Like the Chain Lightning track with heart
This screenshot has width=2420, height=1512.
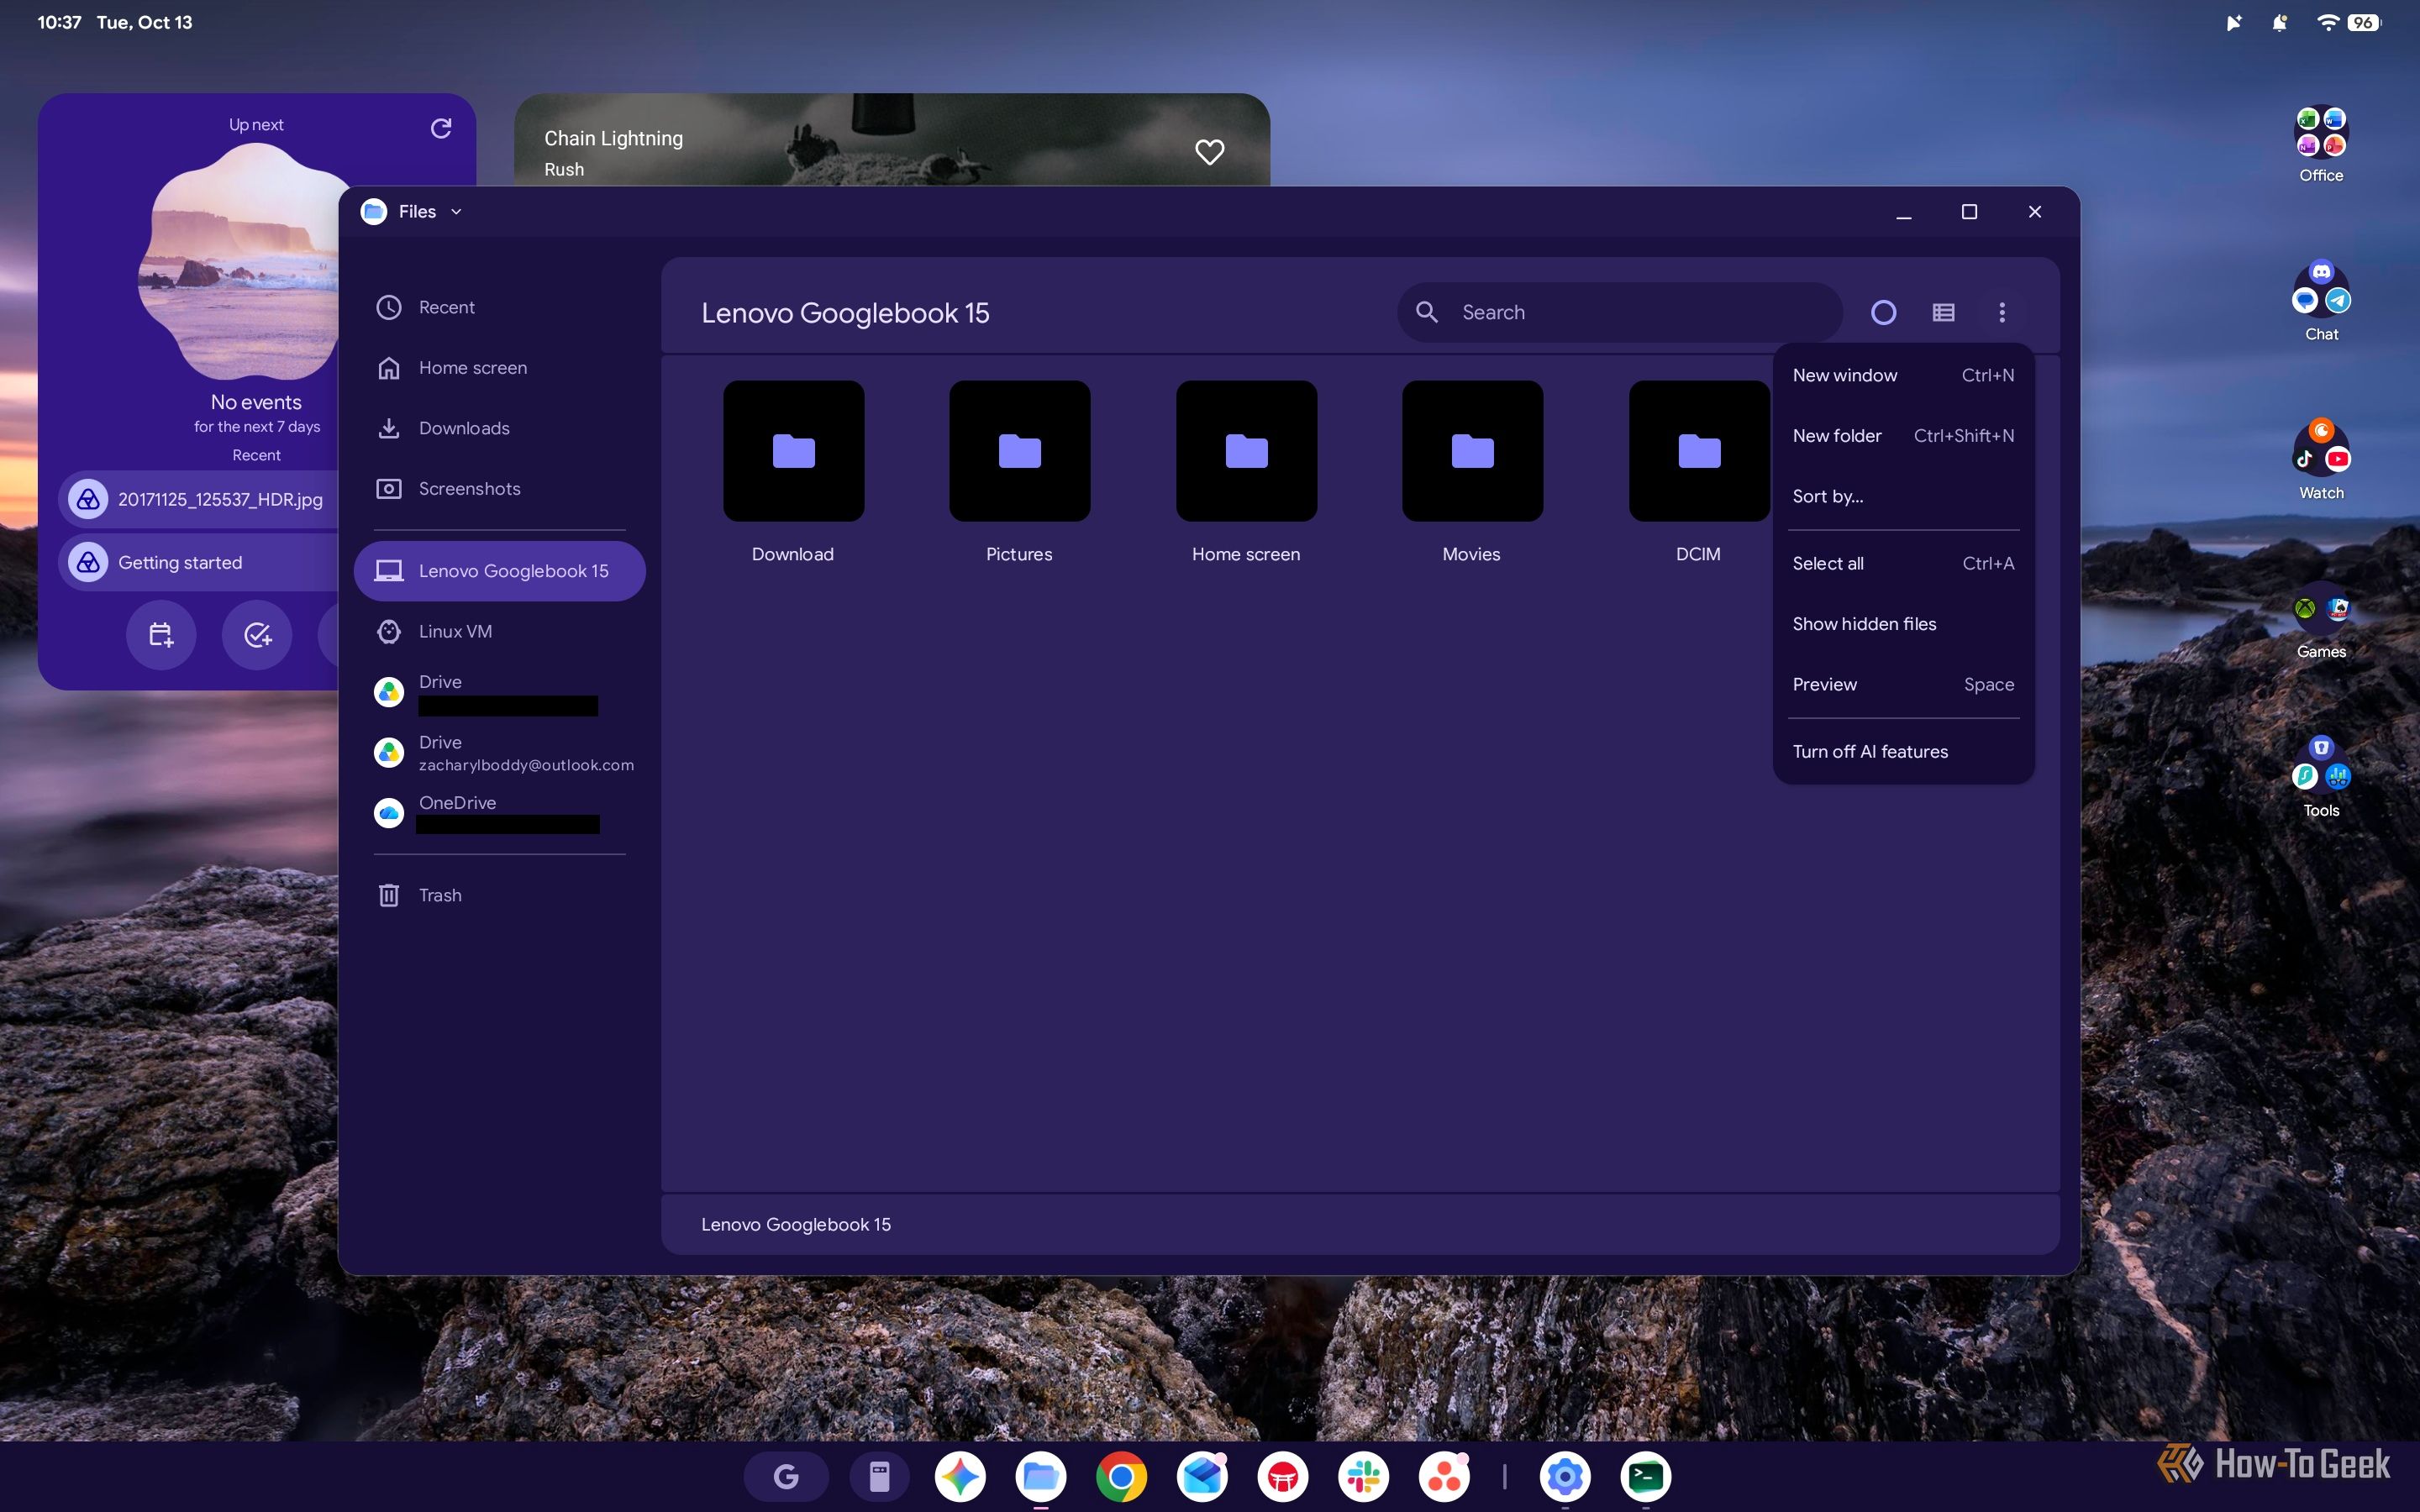pyautogui.click(x=1210, y=152)
